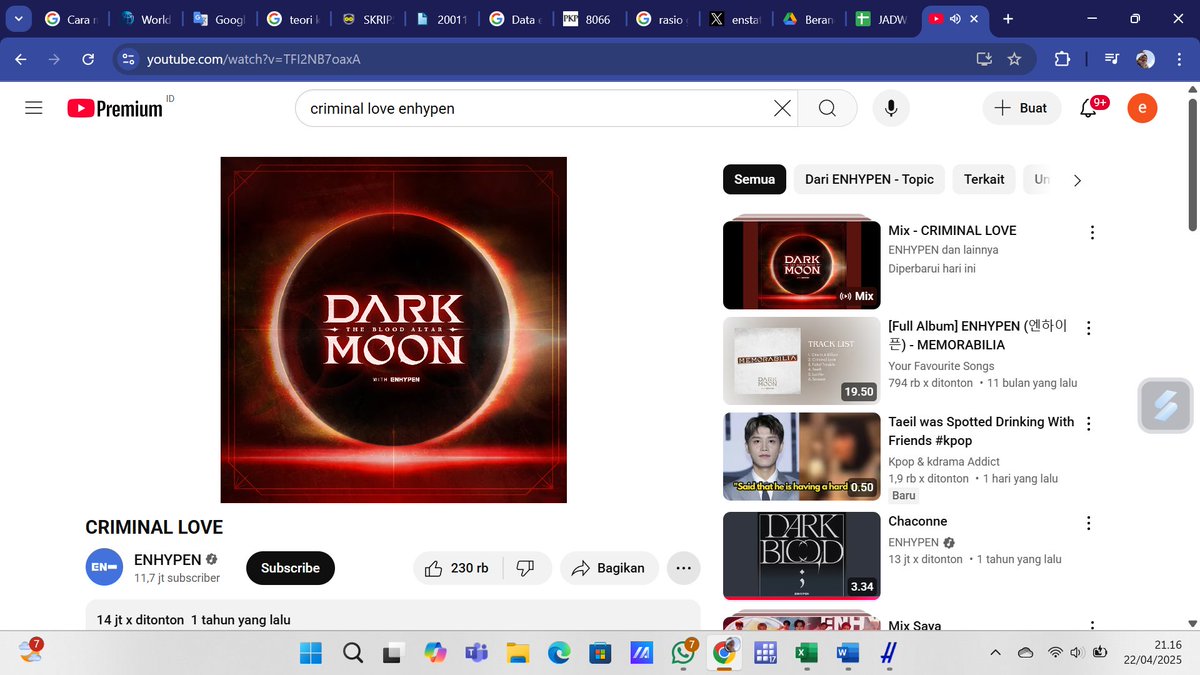Open ENHYPEN channel avatar
This screenshot has width=1200, height=675.
pyautogui.click(x=104, y=567)
